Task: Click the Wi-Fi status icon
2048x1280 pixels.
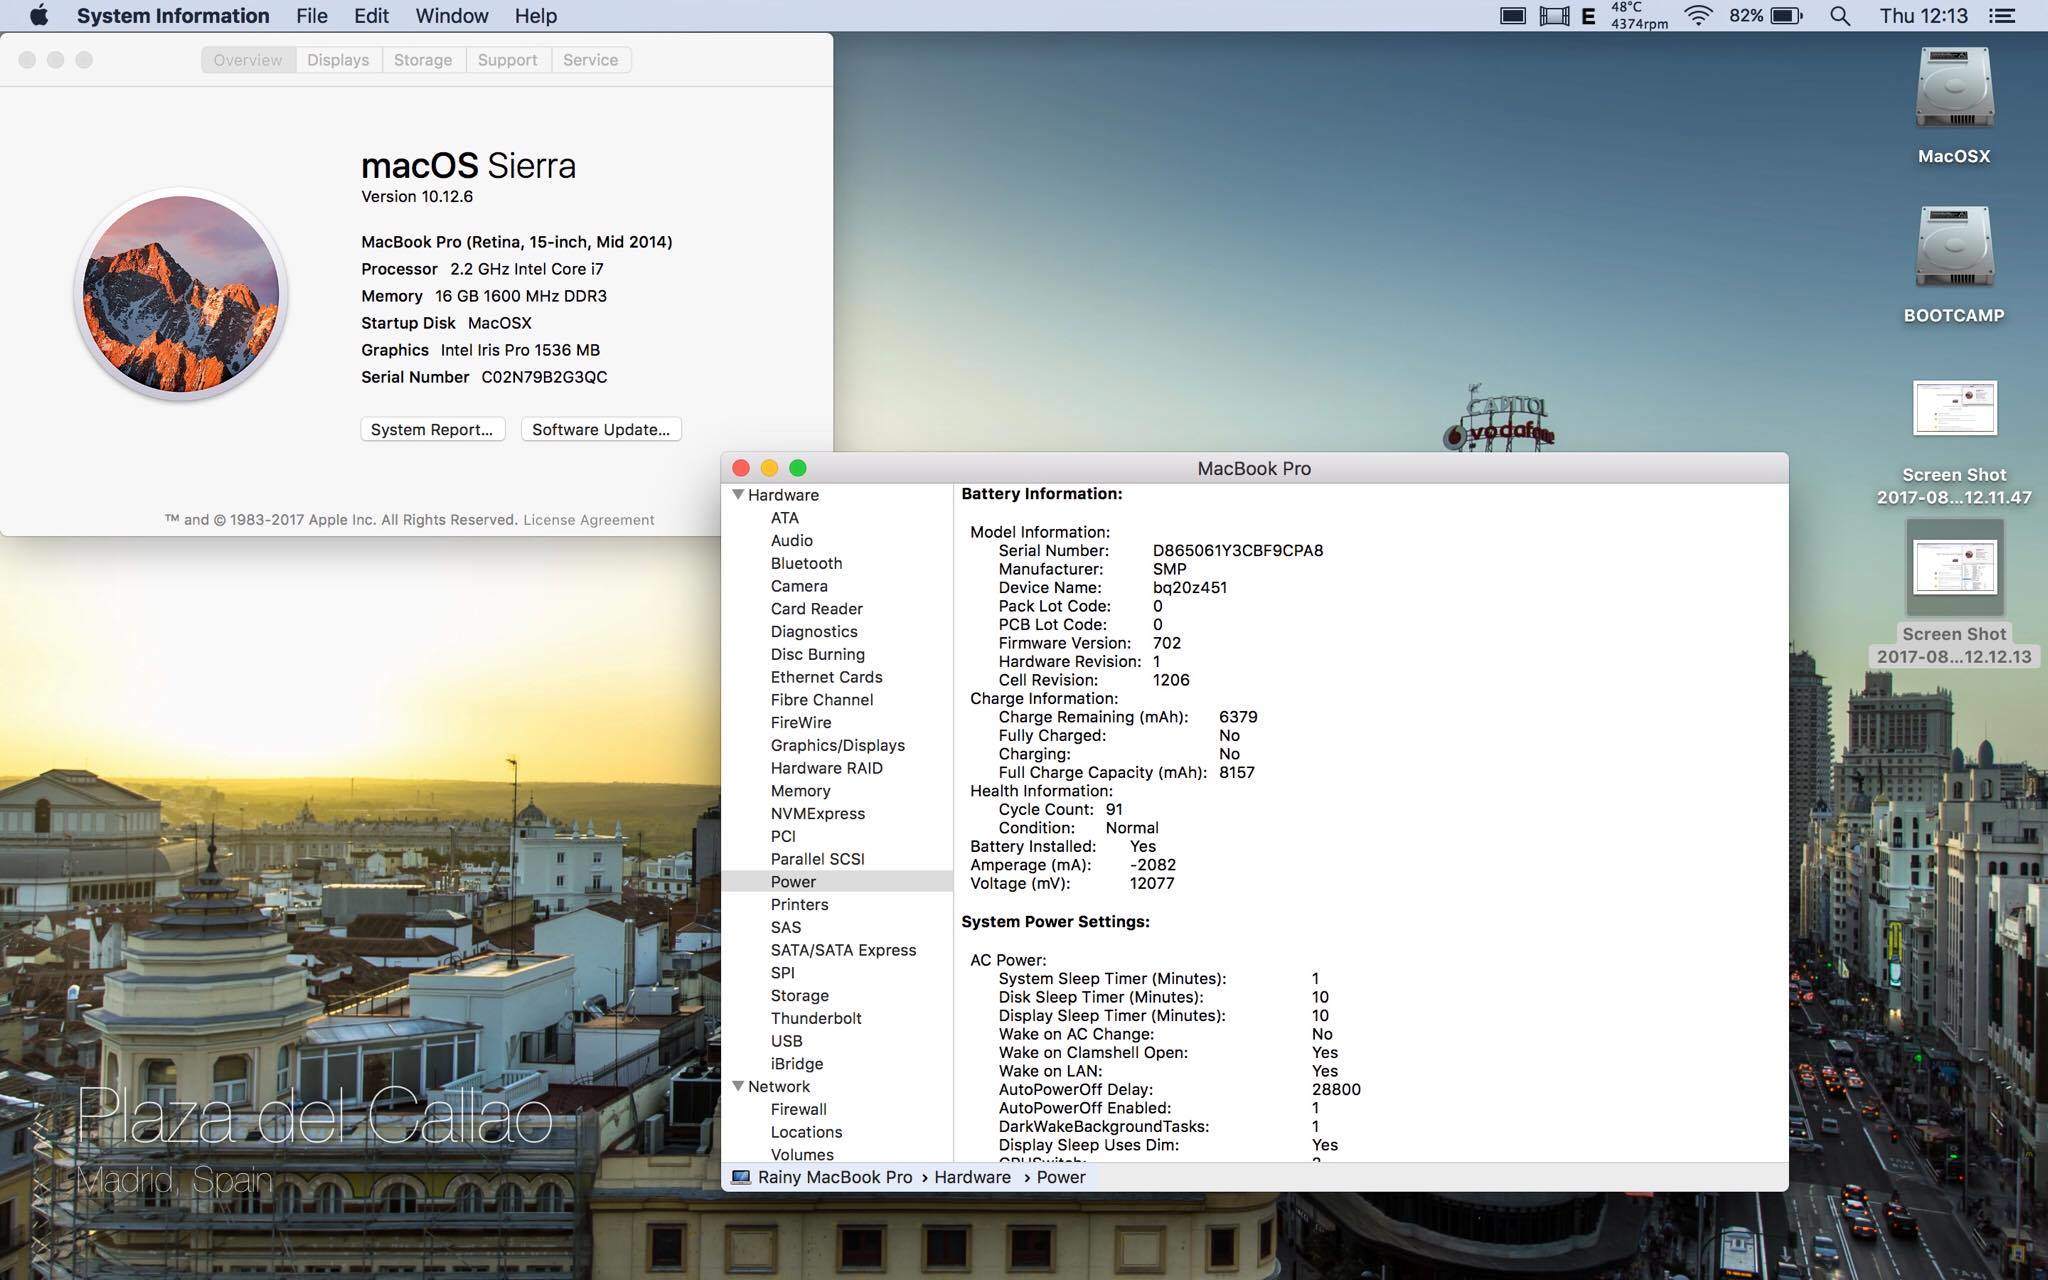Action: 1698,16
